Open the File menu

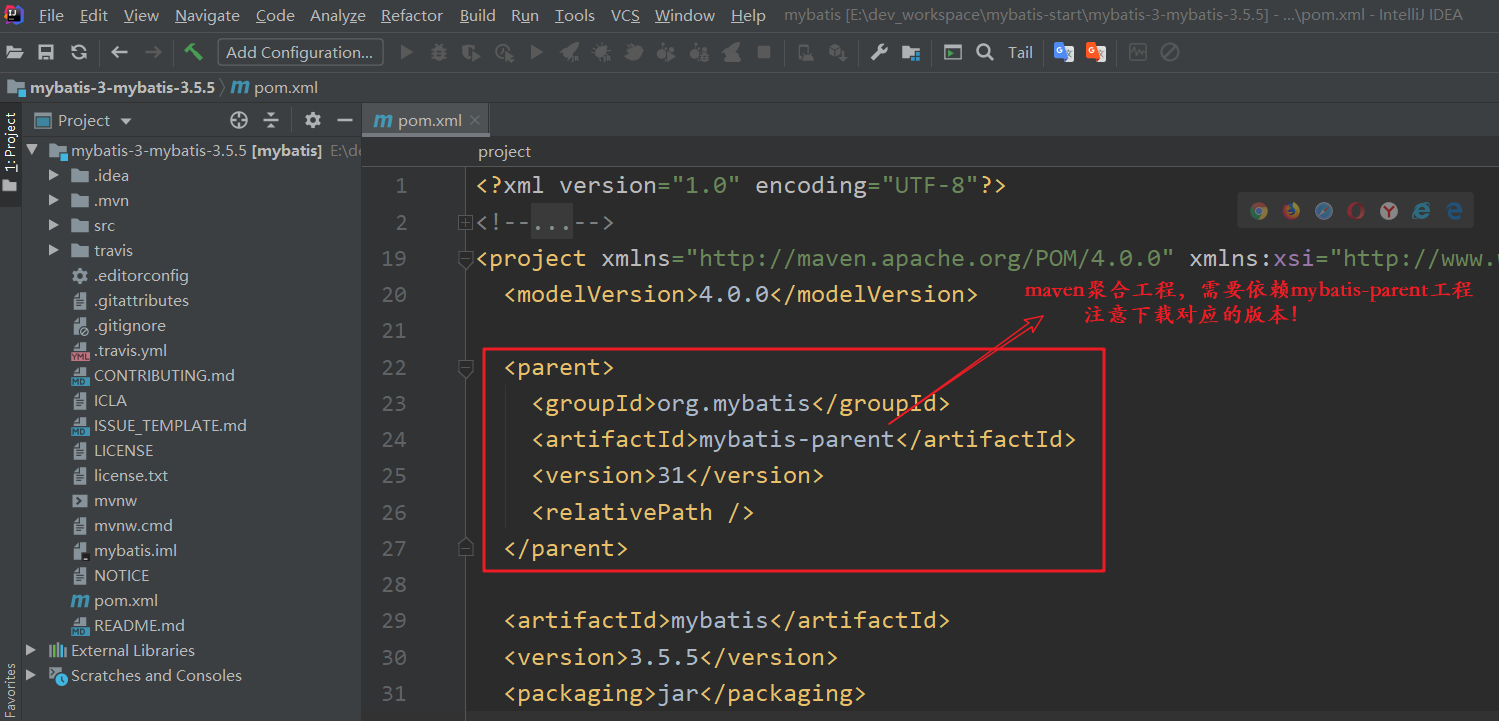(51, 15)
